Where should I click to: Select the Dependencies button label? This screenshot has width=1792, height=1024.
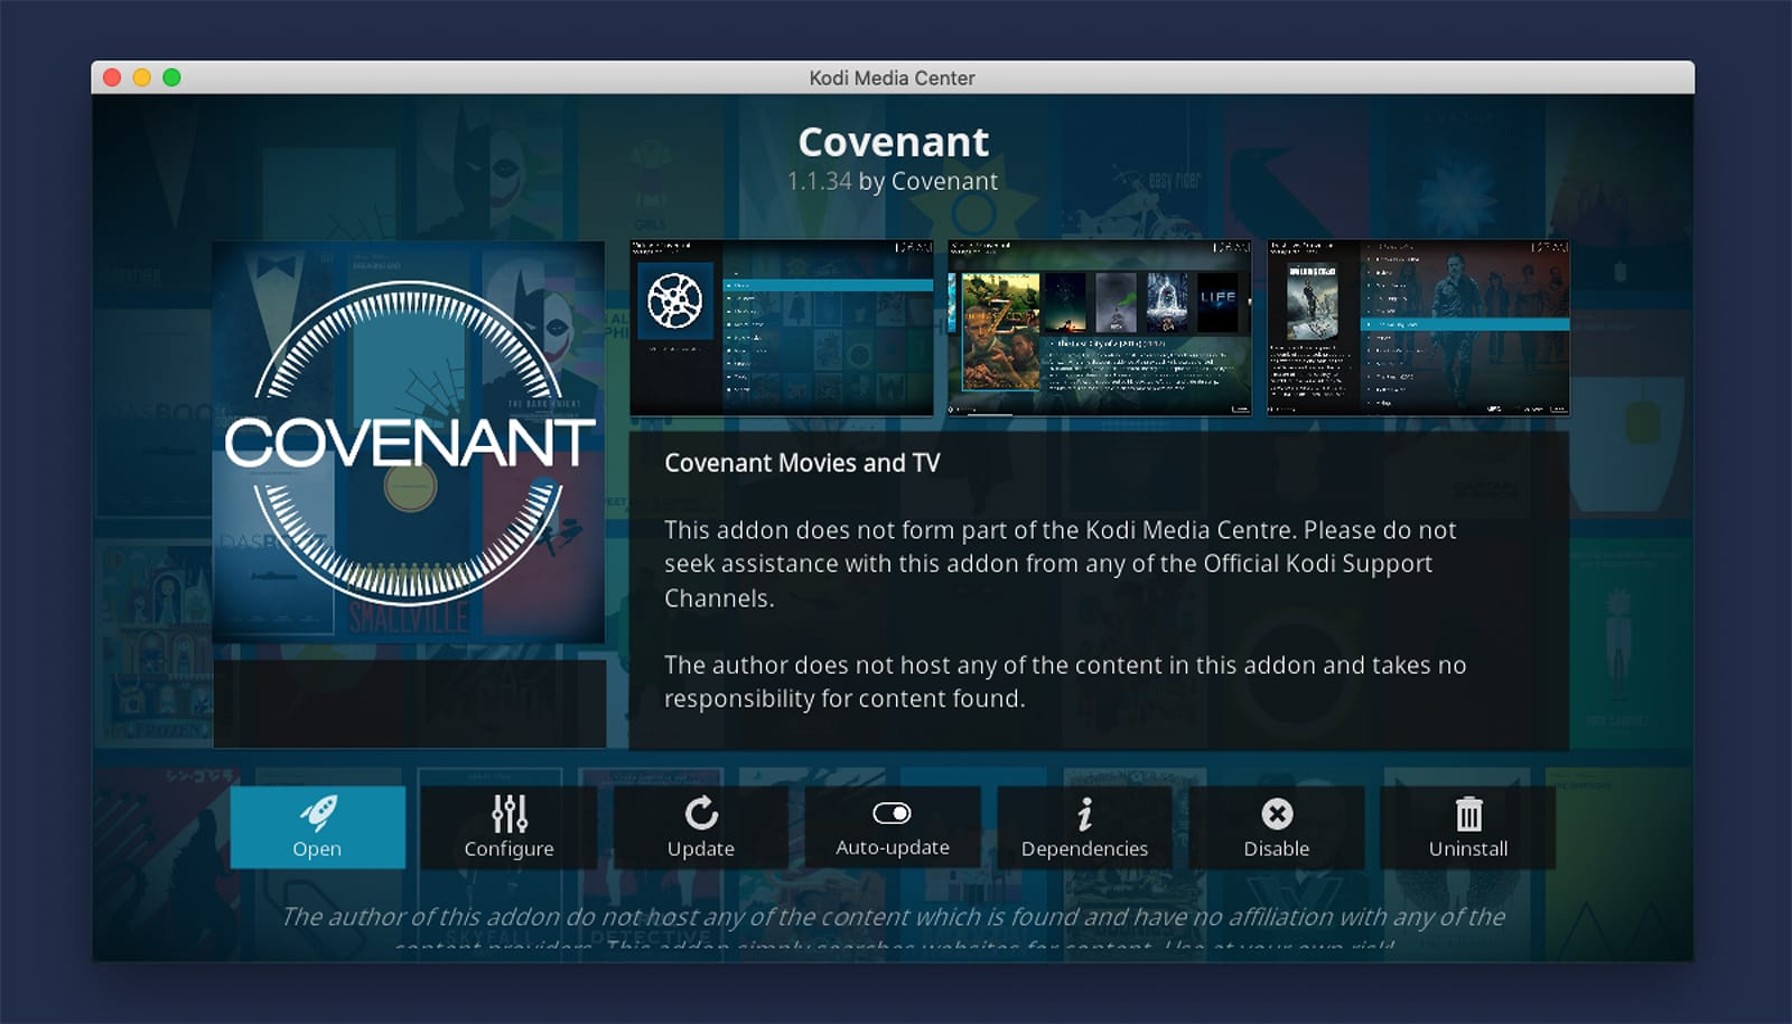point(1084,849)
